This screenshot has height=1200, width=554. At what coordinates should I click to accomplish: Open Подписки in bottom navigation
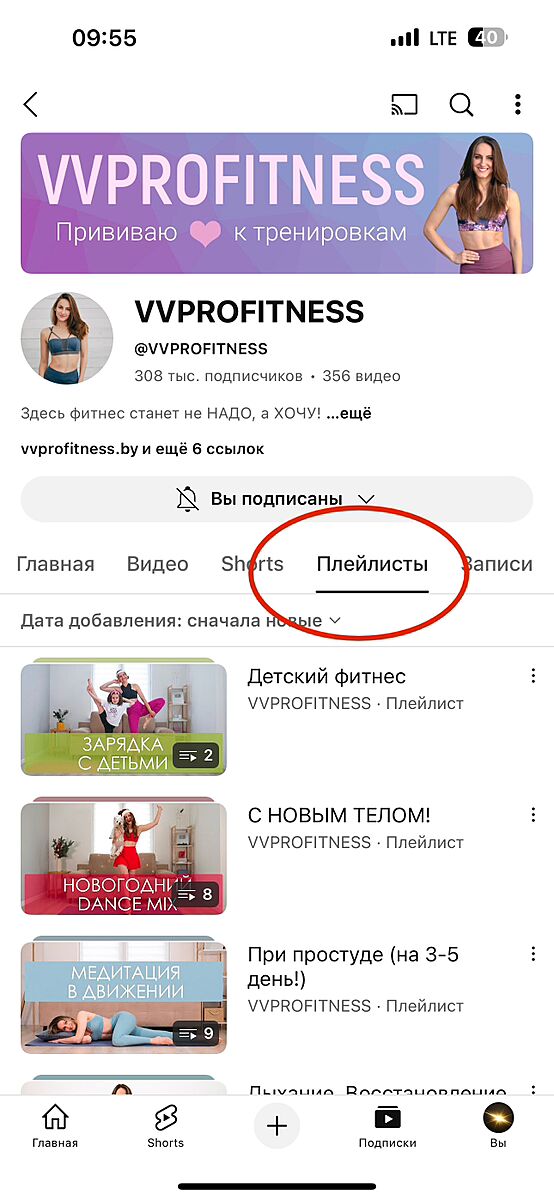[387, 1128]
